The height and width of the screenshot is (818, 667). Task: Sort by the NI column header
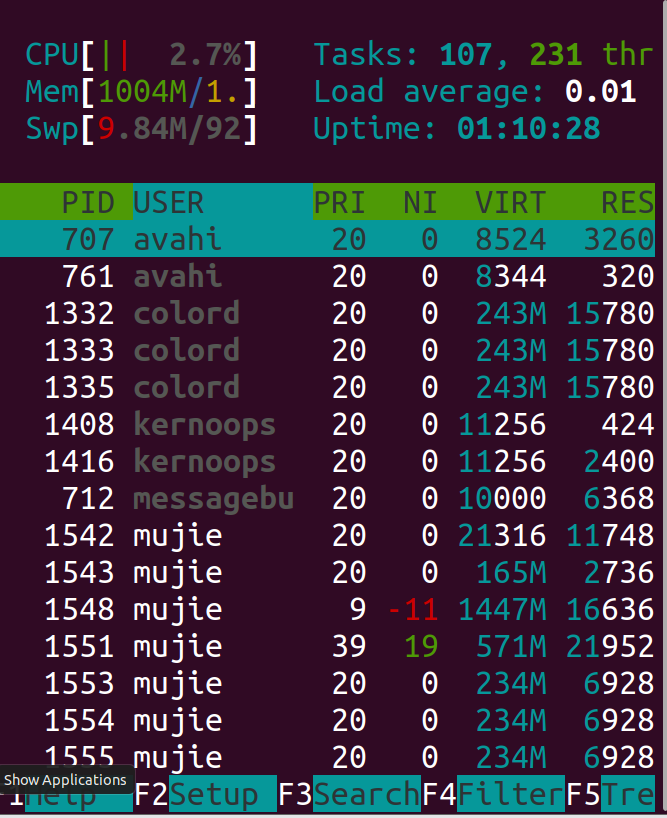coord(420,202)
